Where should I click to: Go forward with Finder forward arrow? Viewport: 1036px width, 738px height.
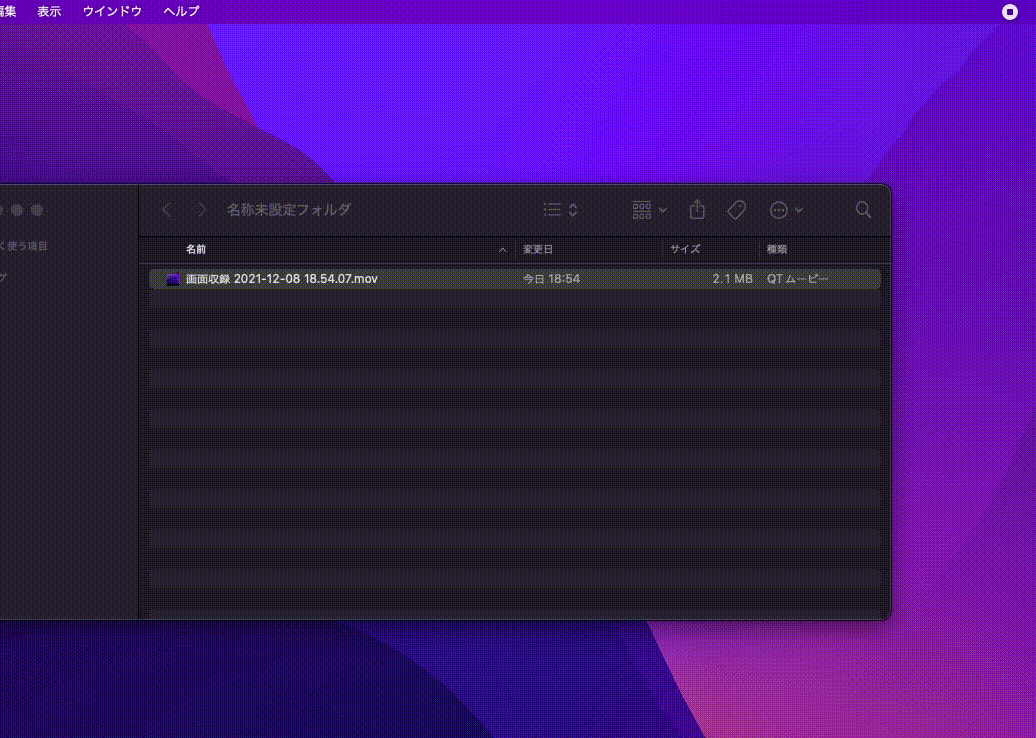[202, 210]
